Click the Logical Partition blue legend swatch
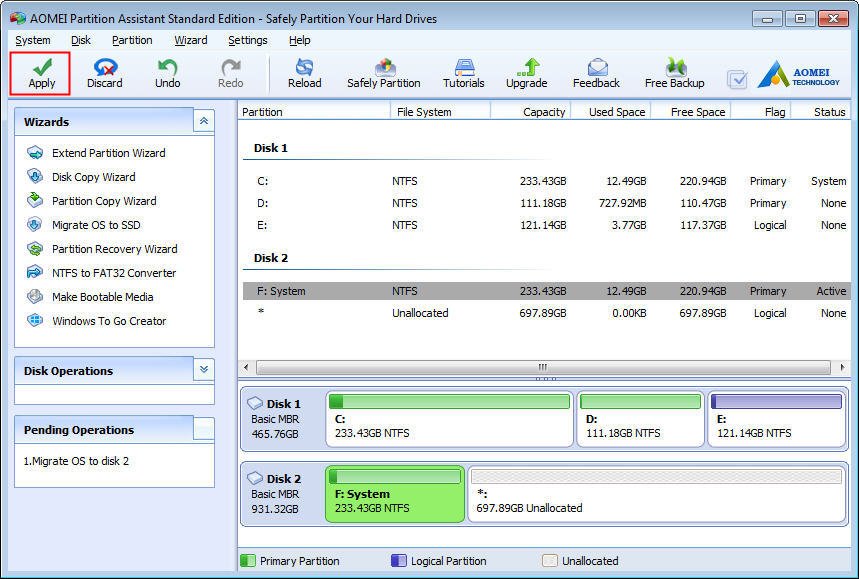Image resolution: width=859 pixels, height=579 pixels. coord(399,561)
